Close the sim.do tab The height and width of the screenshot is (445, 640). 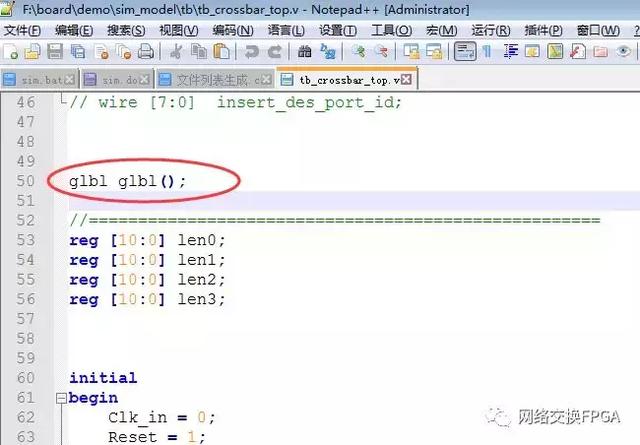(144, 80)
